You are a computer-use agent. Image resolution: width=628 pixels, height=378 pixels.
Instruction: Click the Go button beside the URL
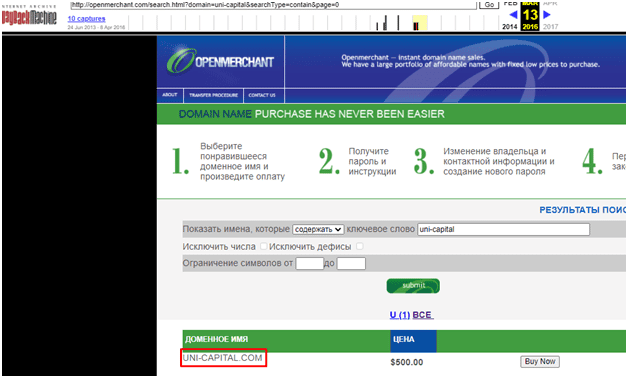pos(489,4)
